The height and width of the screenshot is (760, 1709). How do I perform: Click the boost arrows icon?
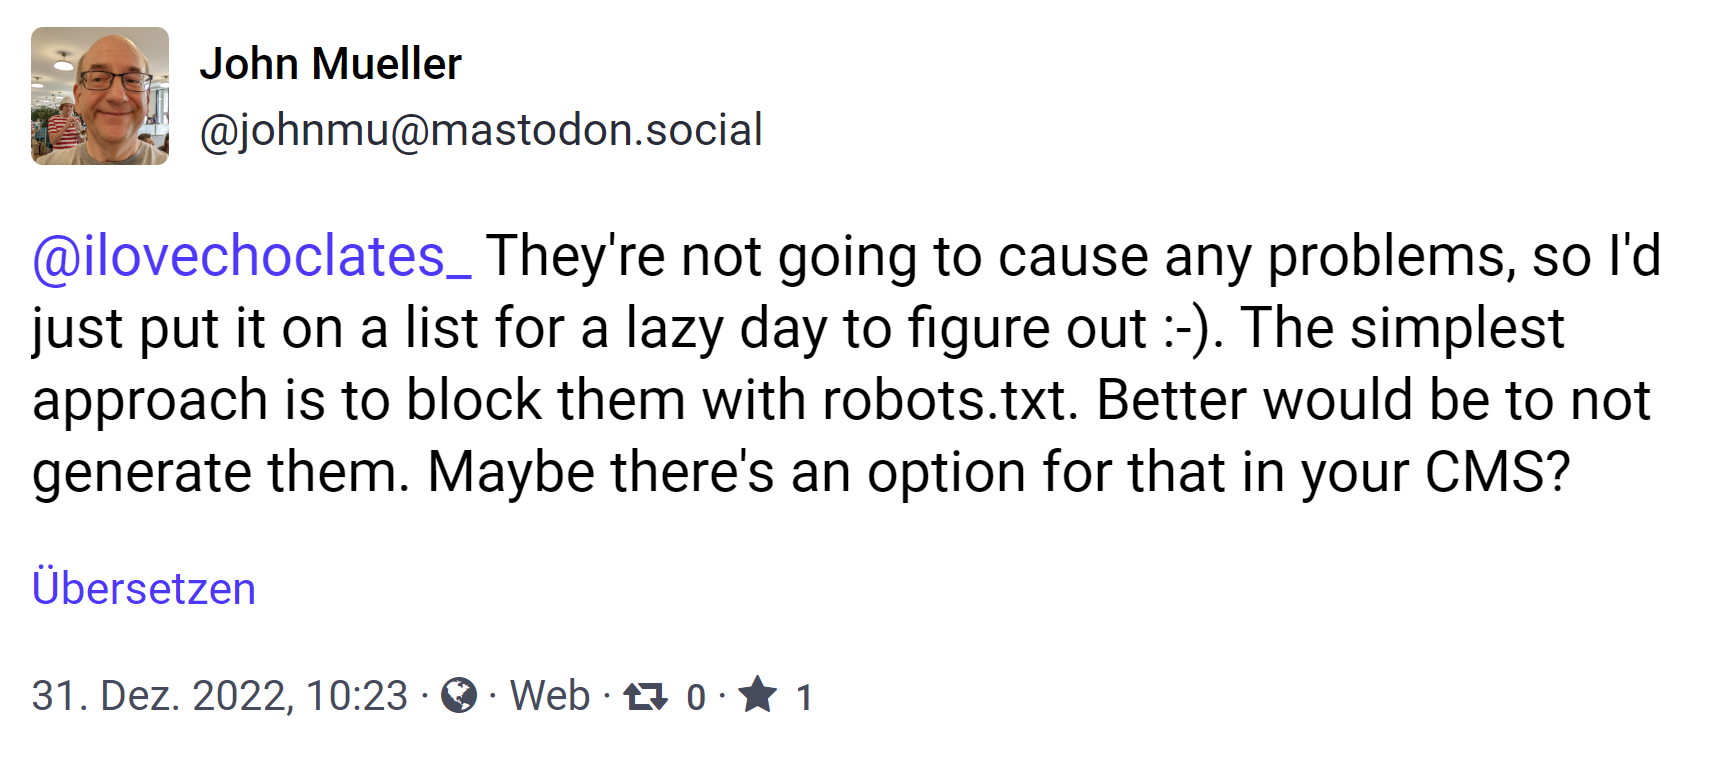[645, 696]
